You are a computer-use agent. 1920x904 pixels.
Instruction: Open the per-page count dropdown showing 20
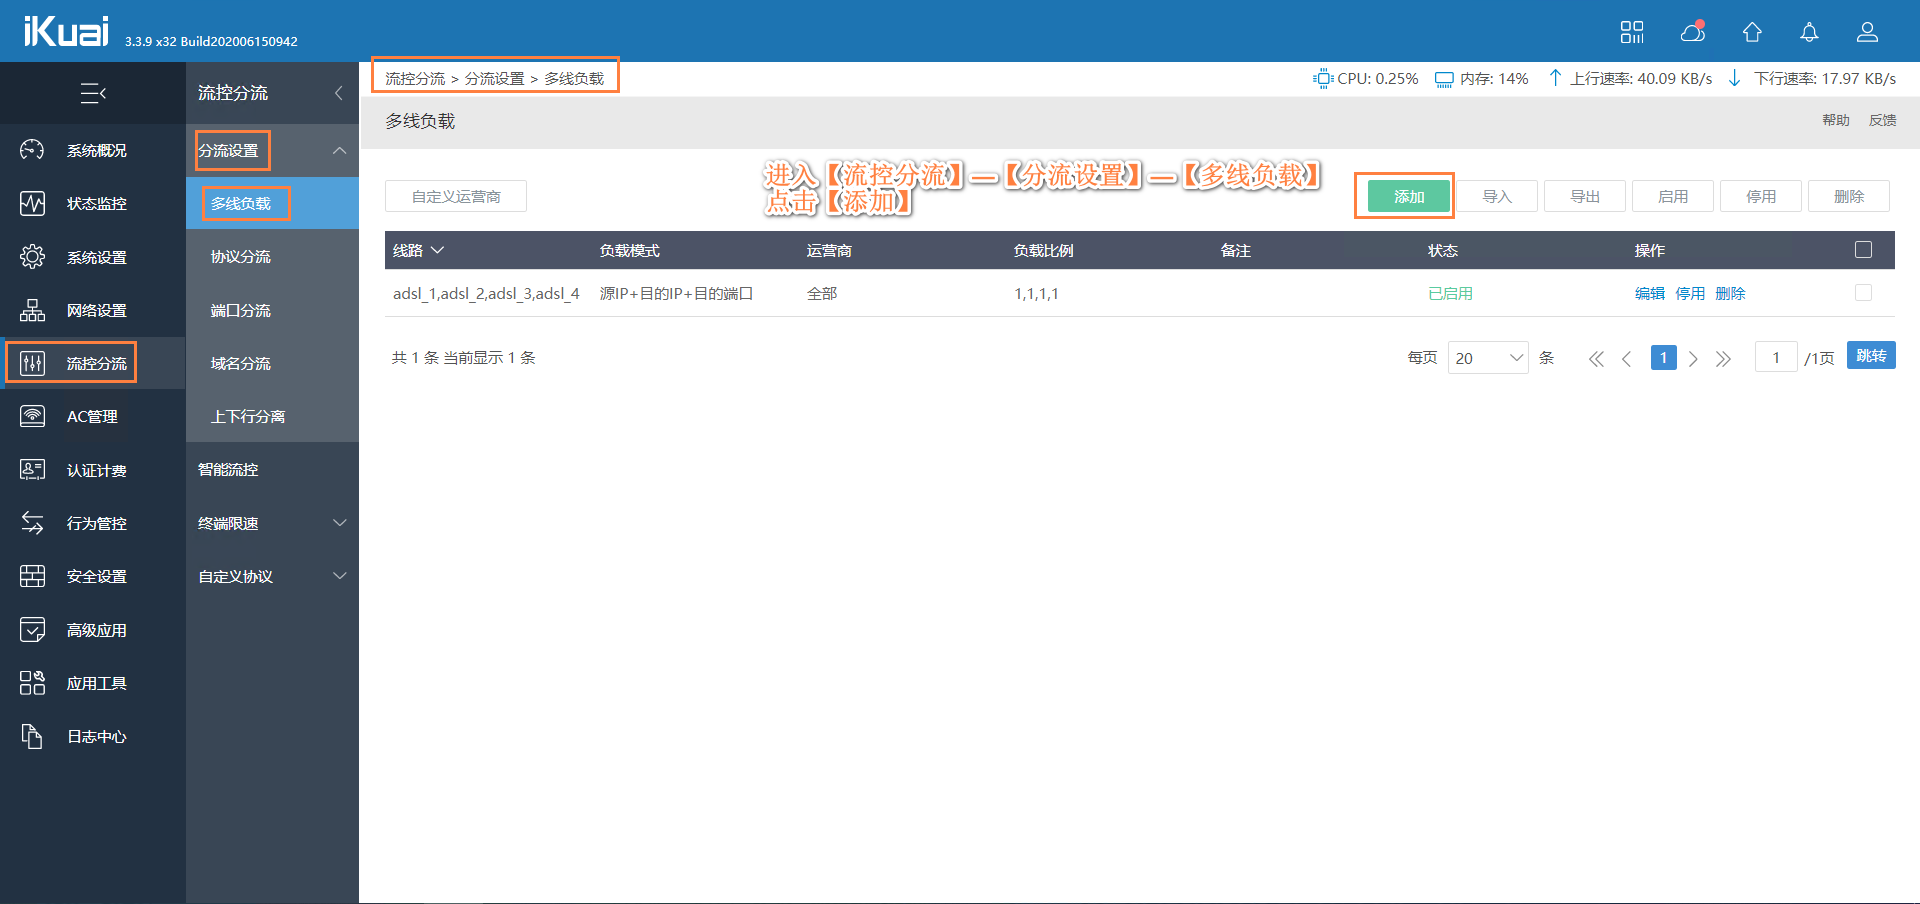pyautogui.click(x=1488, y=357)
